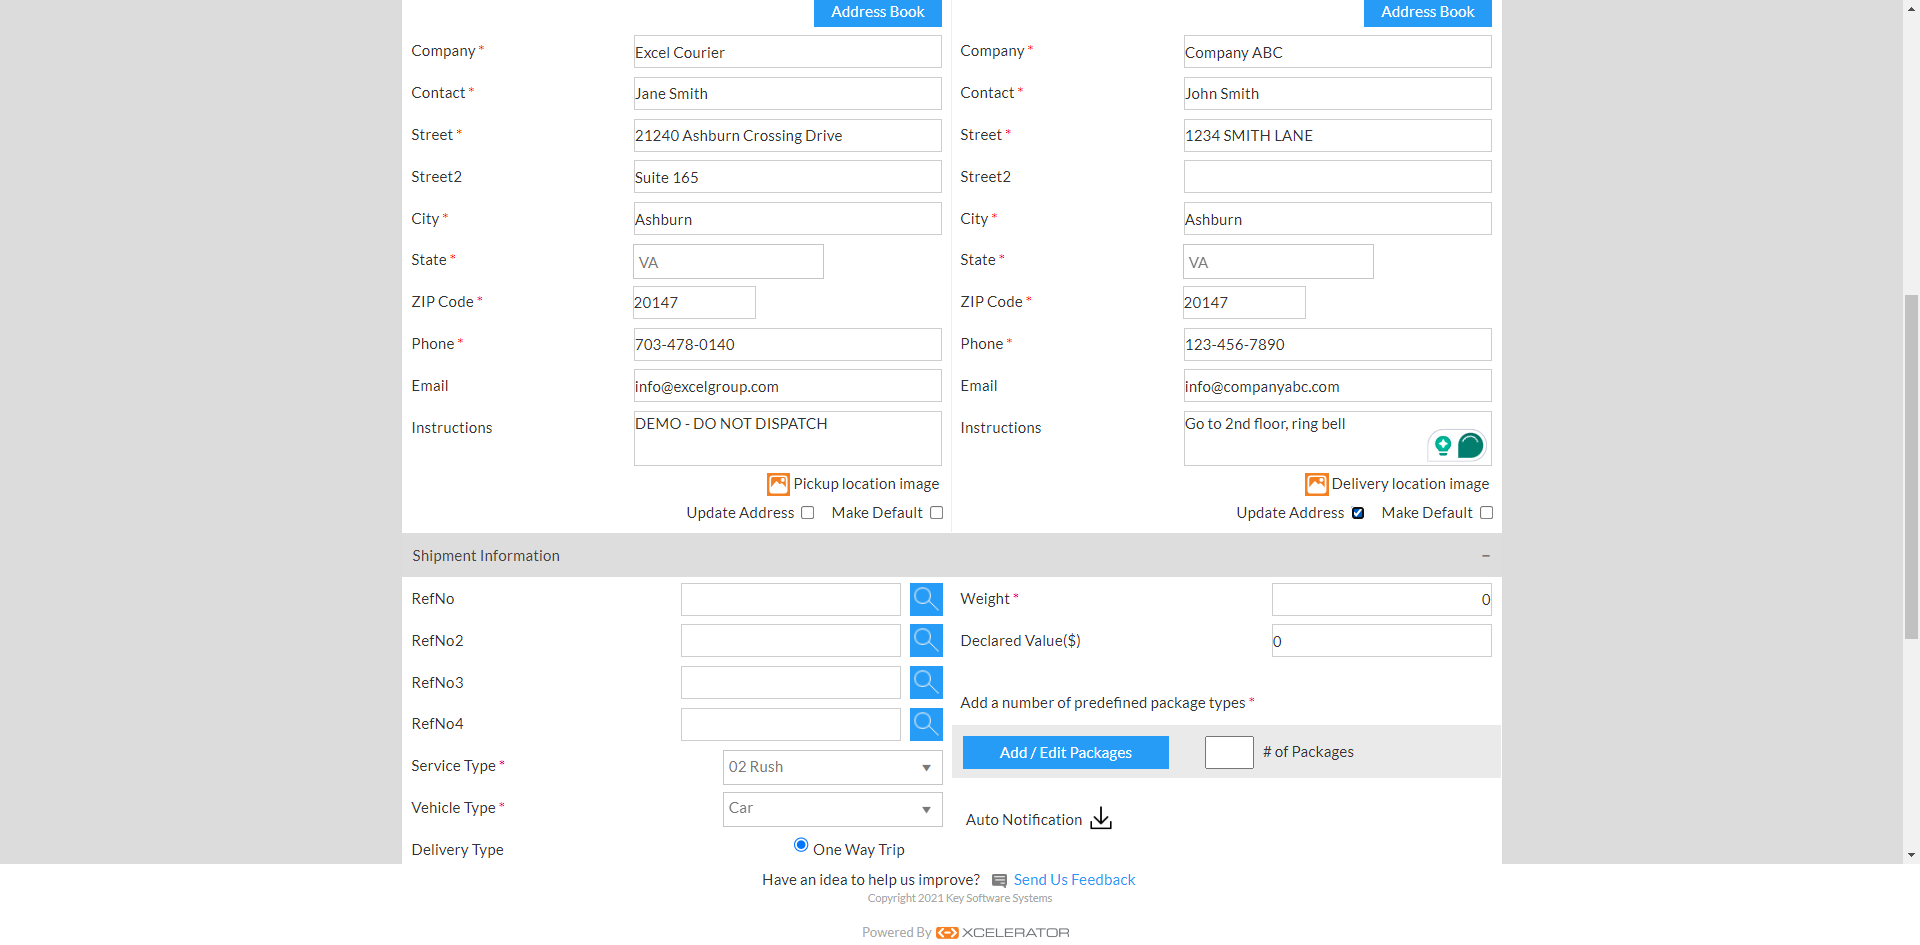Click the Send Us Feedback link
The image size is (1920, 945).
[1074, 880]
